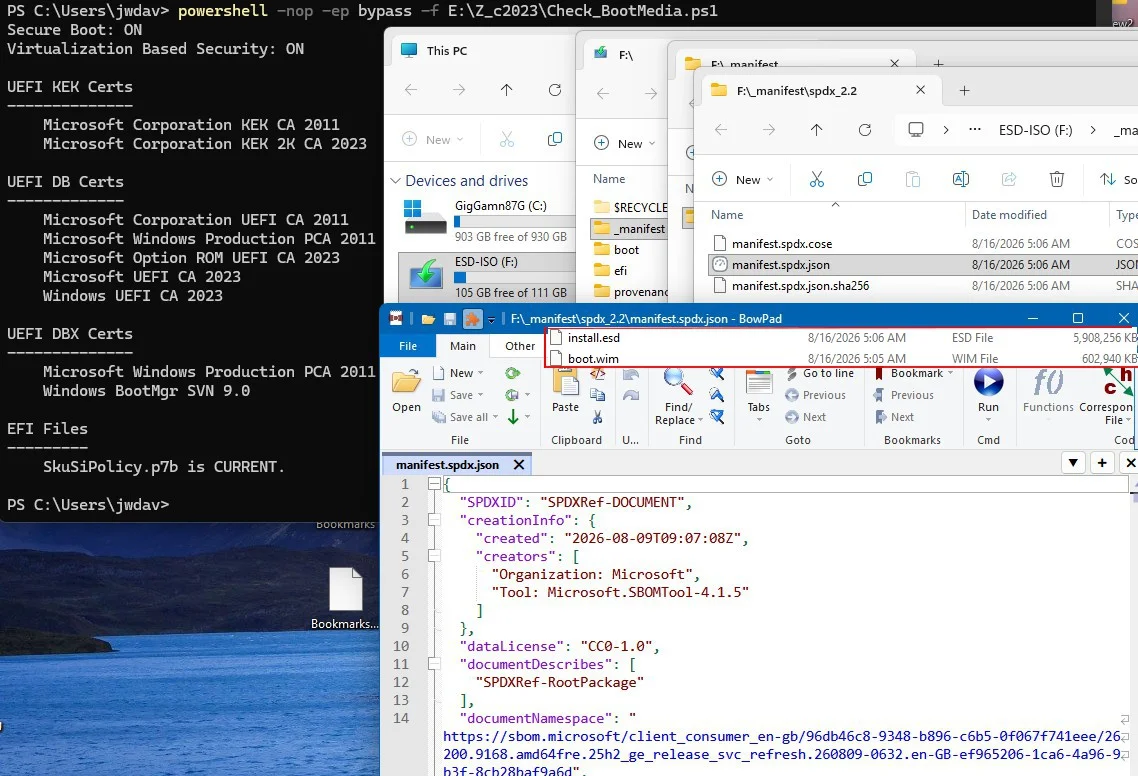Click the green Reload icon in BowPad File group
The height and width of the screenshot is (776, 1138).
coord(512,373)
